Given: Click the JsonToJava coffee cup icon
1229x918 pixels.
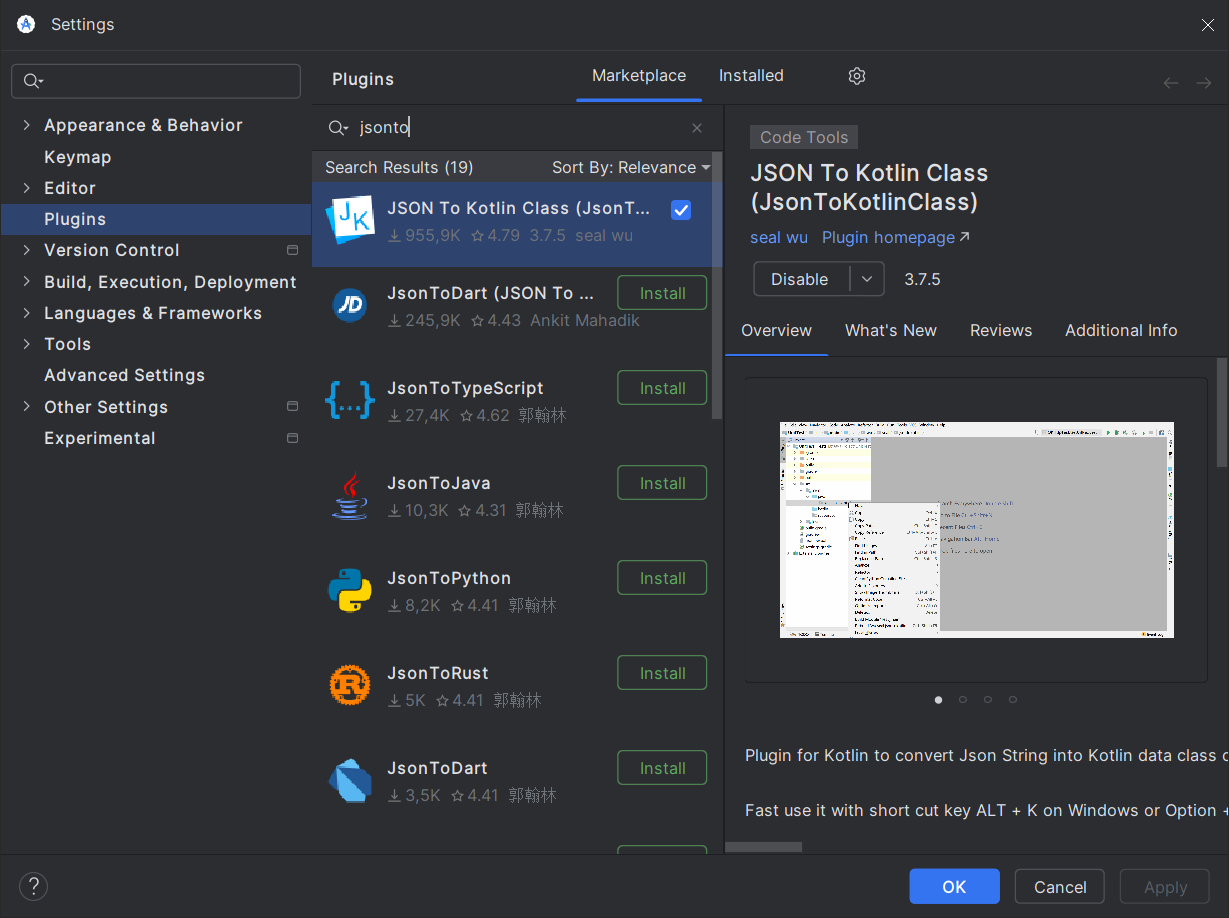Looking at the screenshot, I should point(350,495).
